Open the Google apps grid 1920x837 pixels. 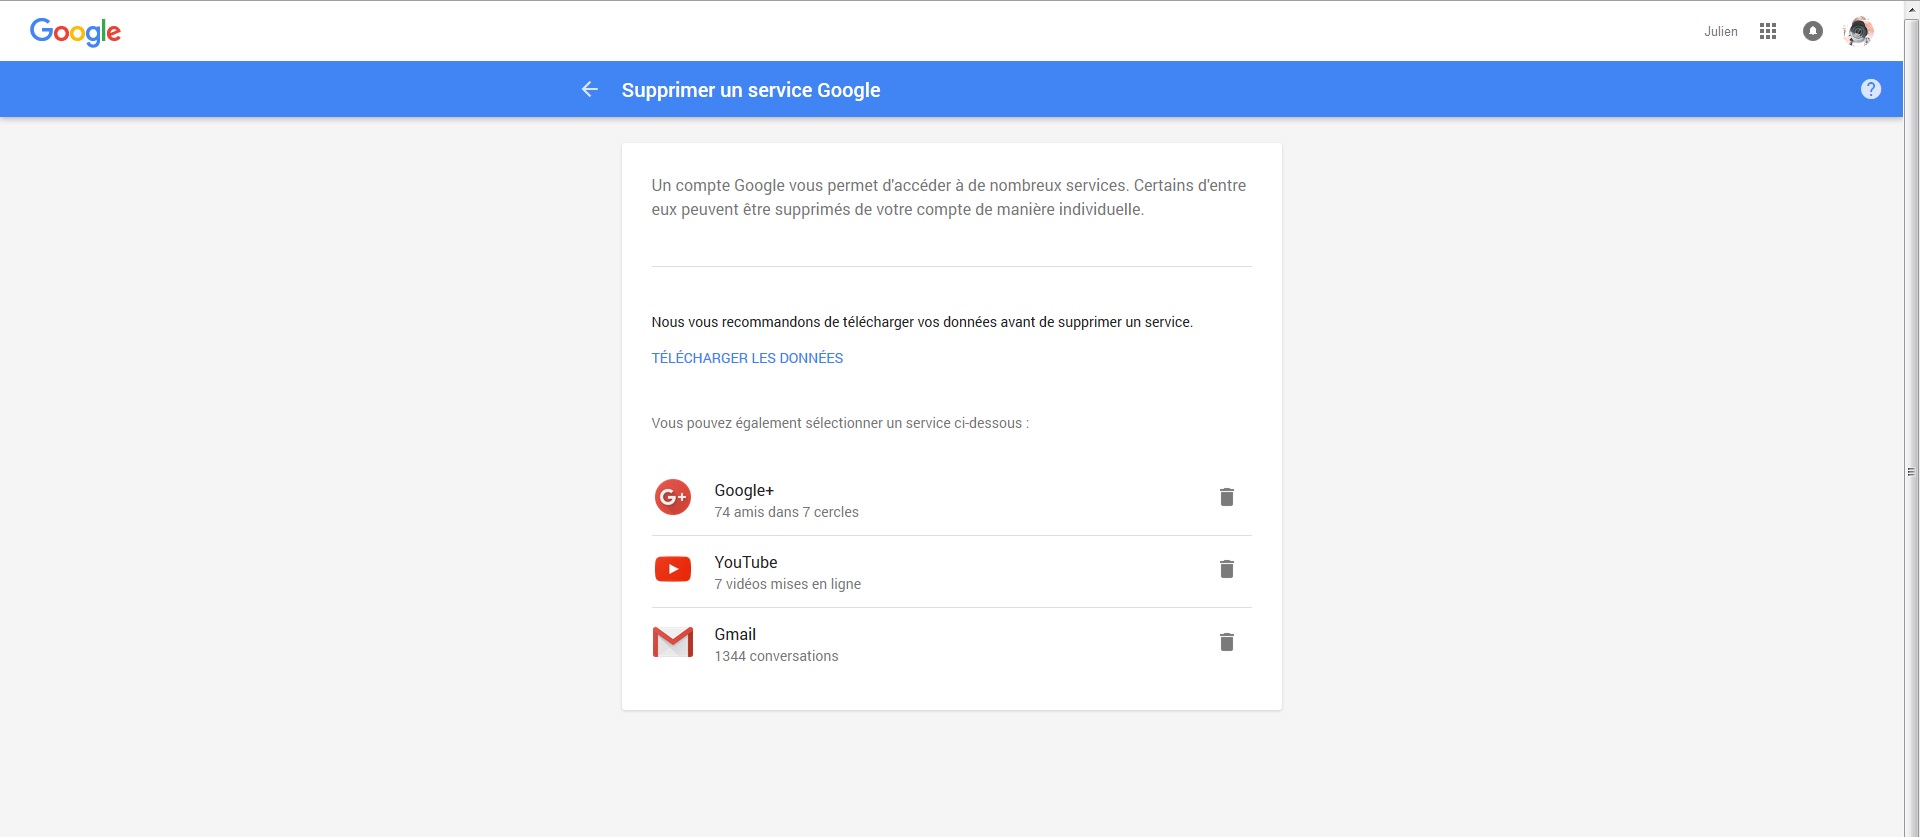(1767, 32)
